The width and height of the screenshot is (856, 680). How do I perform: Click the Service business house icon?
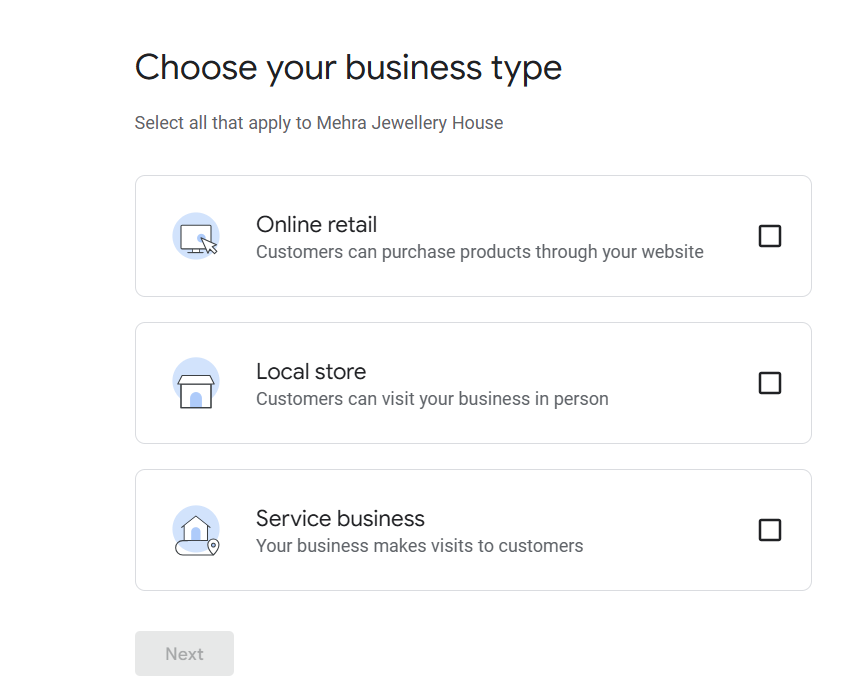tap(196, 530)
